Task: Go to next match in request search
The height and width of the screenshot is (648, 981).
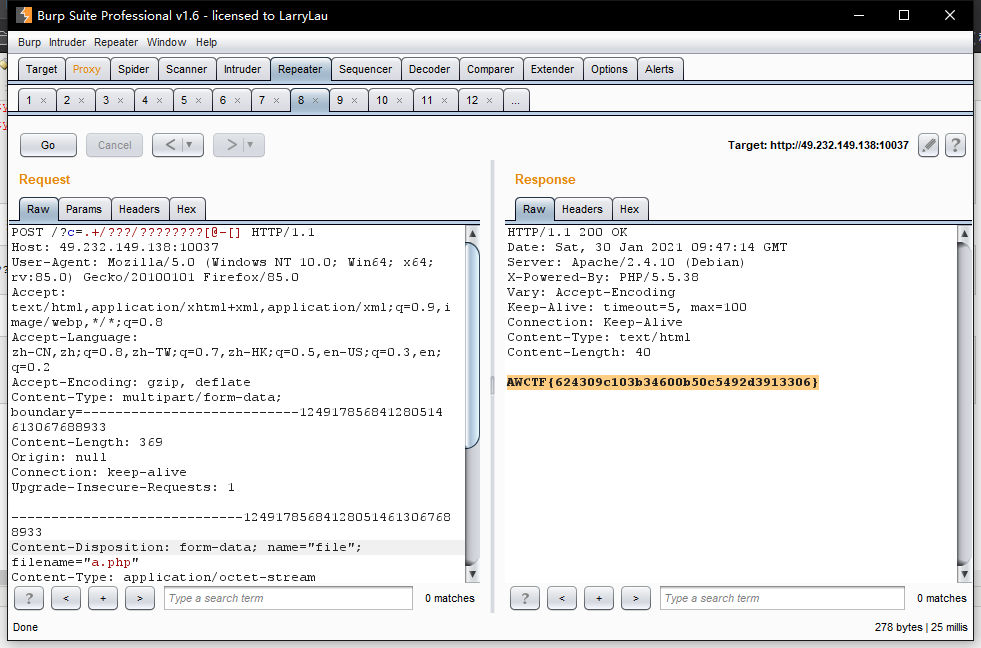Action: click(x=140, y=598)
